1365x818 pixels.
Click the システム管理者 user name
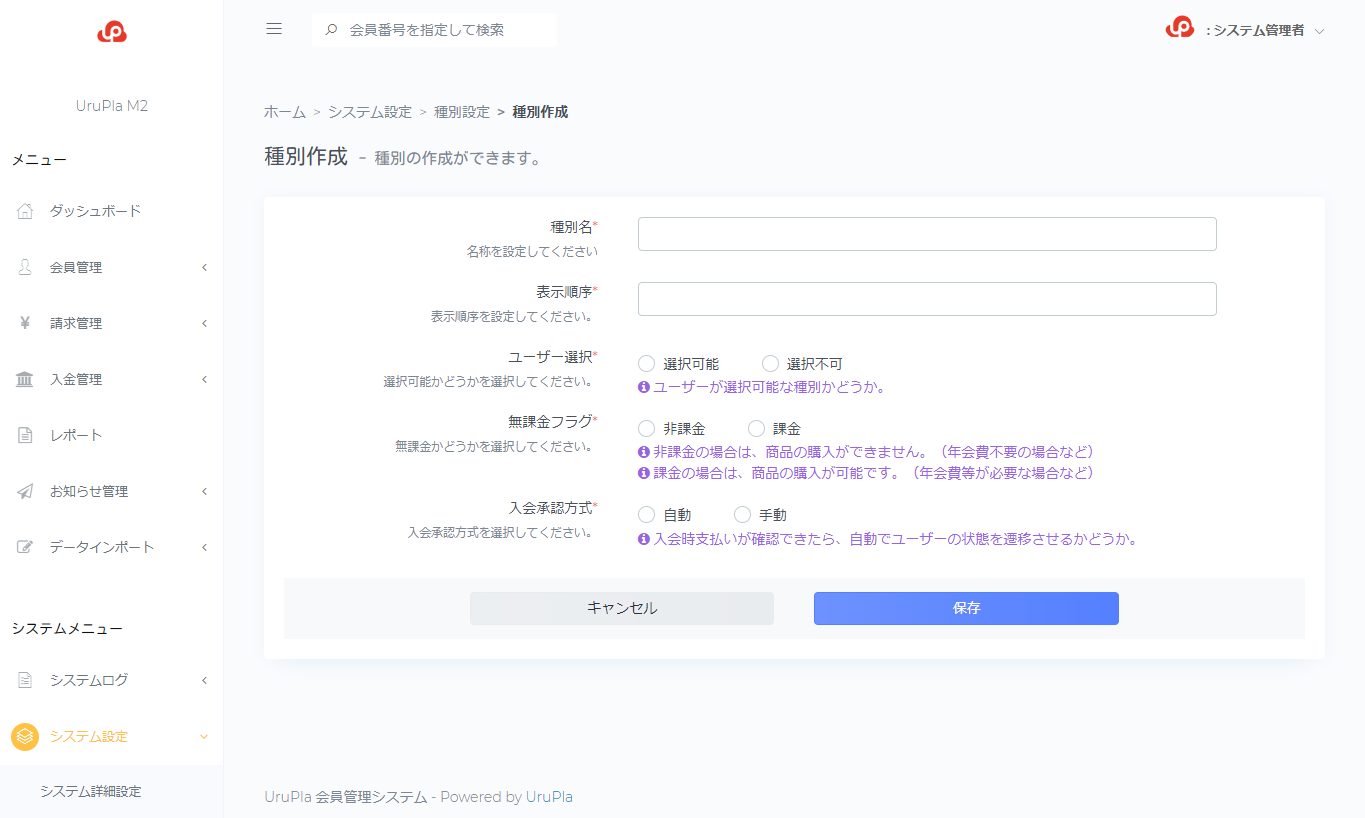[x=1259, y=31]
